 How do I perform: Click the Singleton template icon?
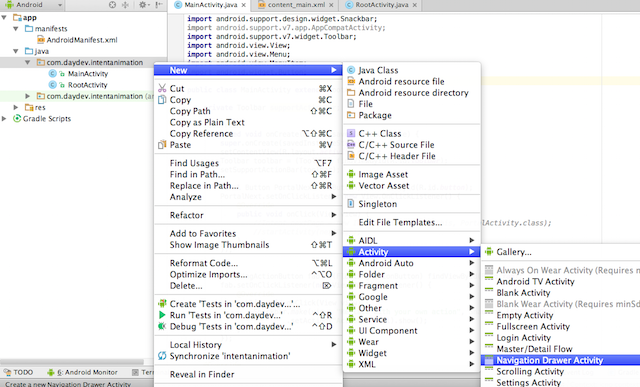[351, 204]
